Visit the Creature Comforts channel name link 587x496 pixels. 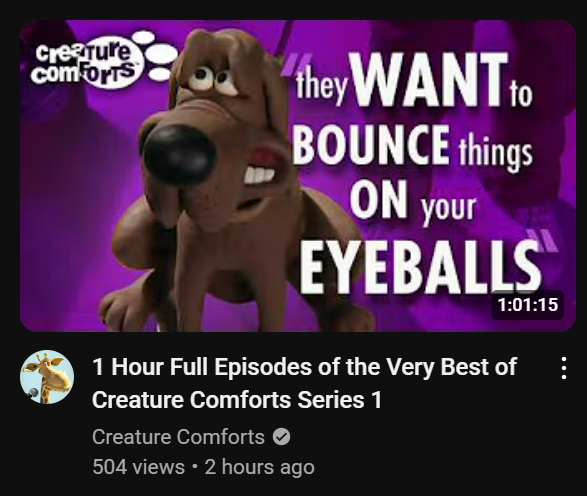(178, 437)
